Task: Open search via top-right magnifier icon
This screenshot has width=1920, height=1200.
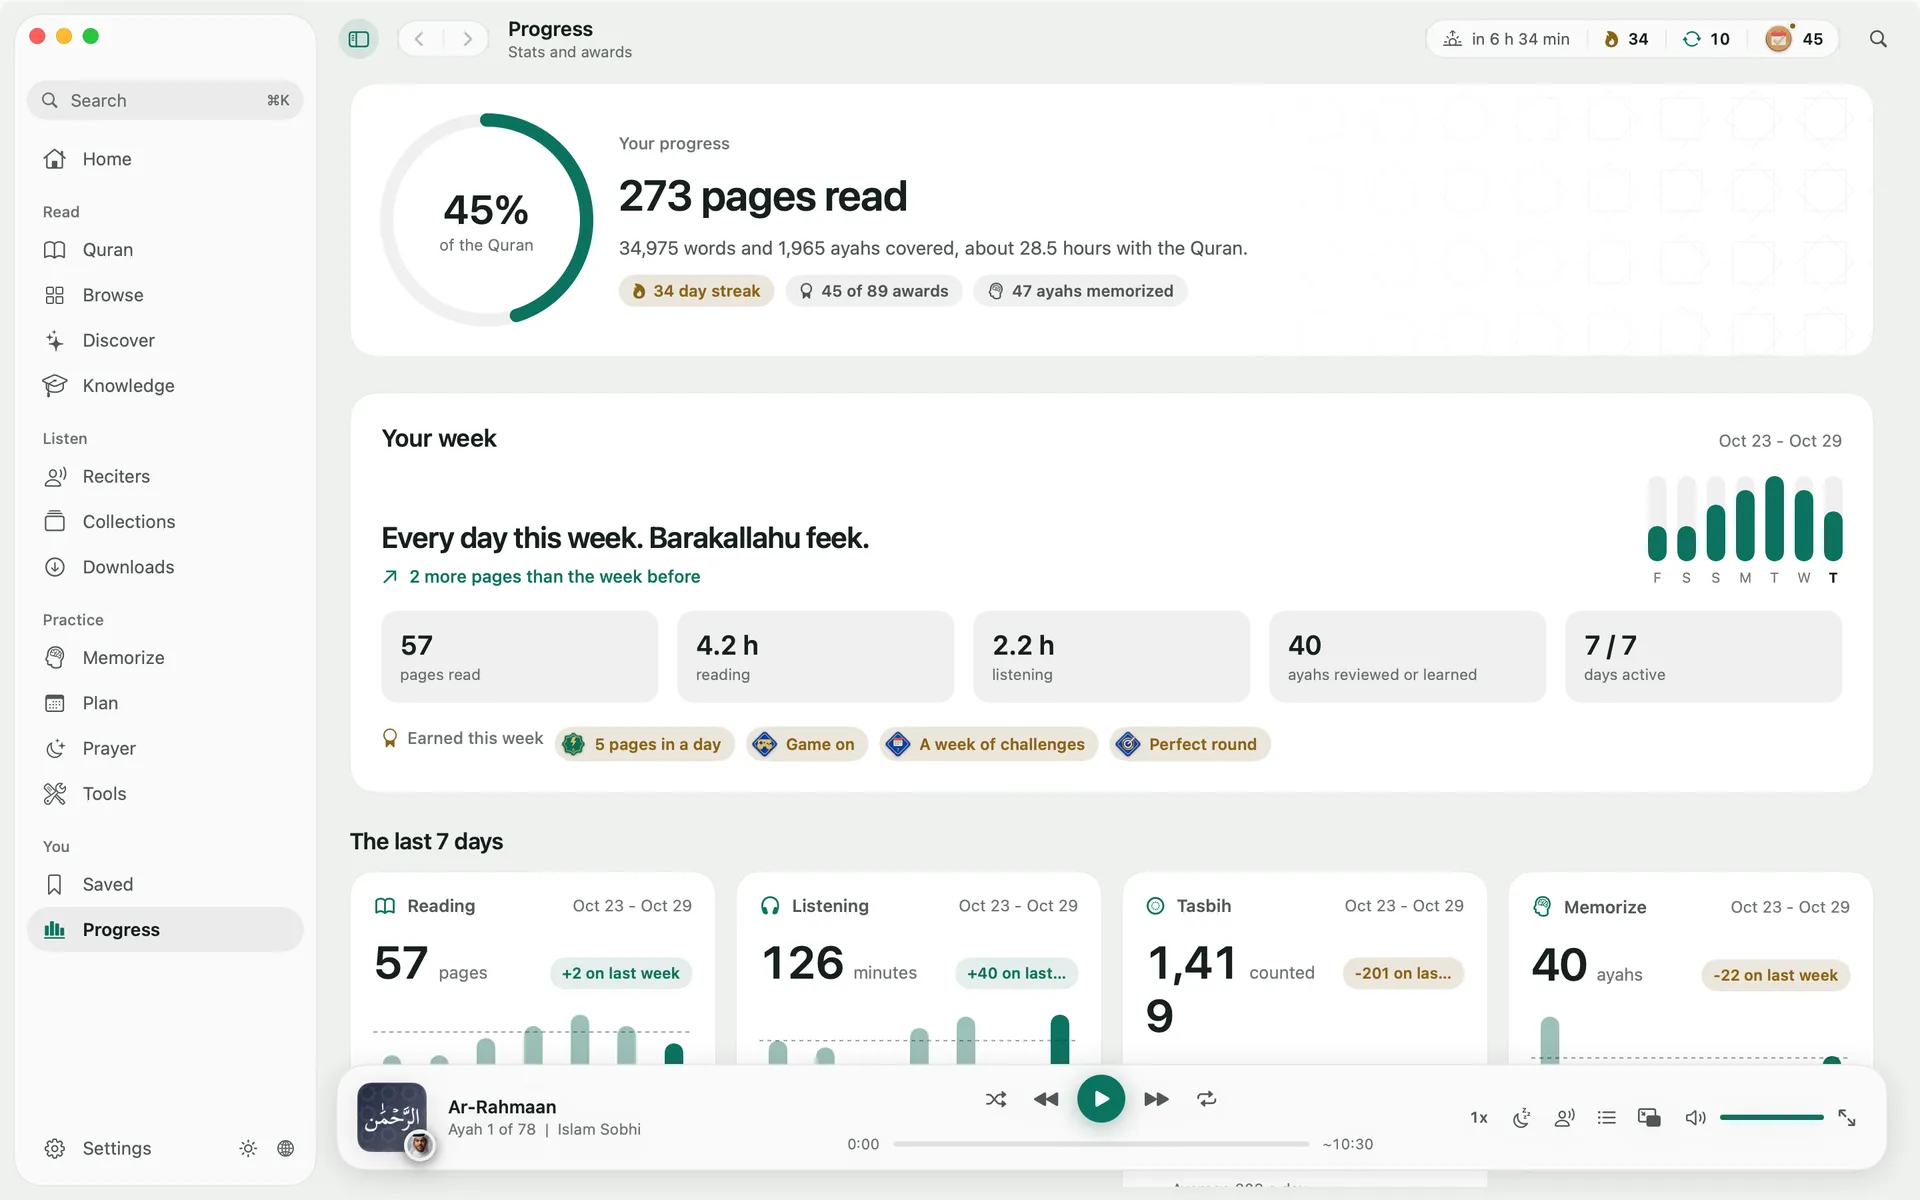Action: pos(1878,39)
